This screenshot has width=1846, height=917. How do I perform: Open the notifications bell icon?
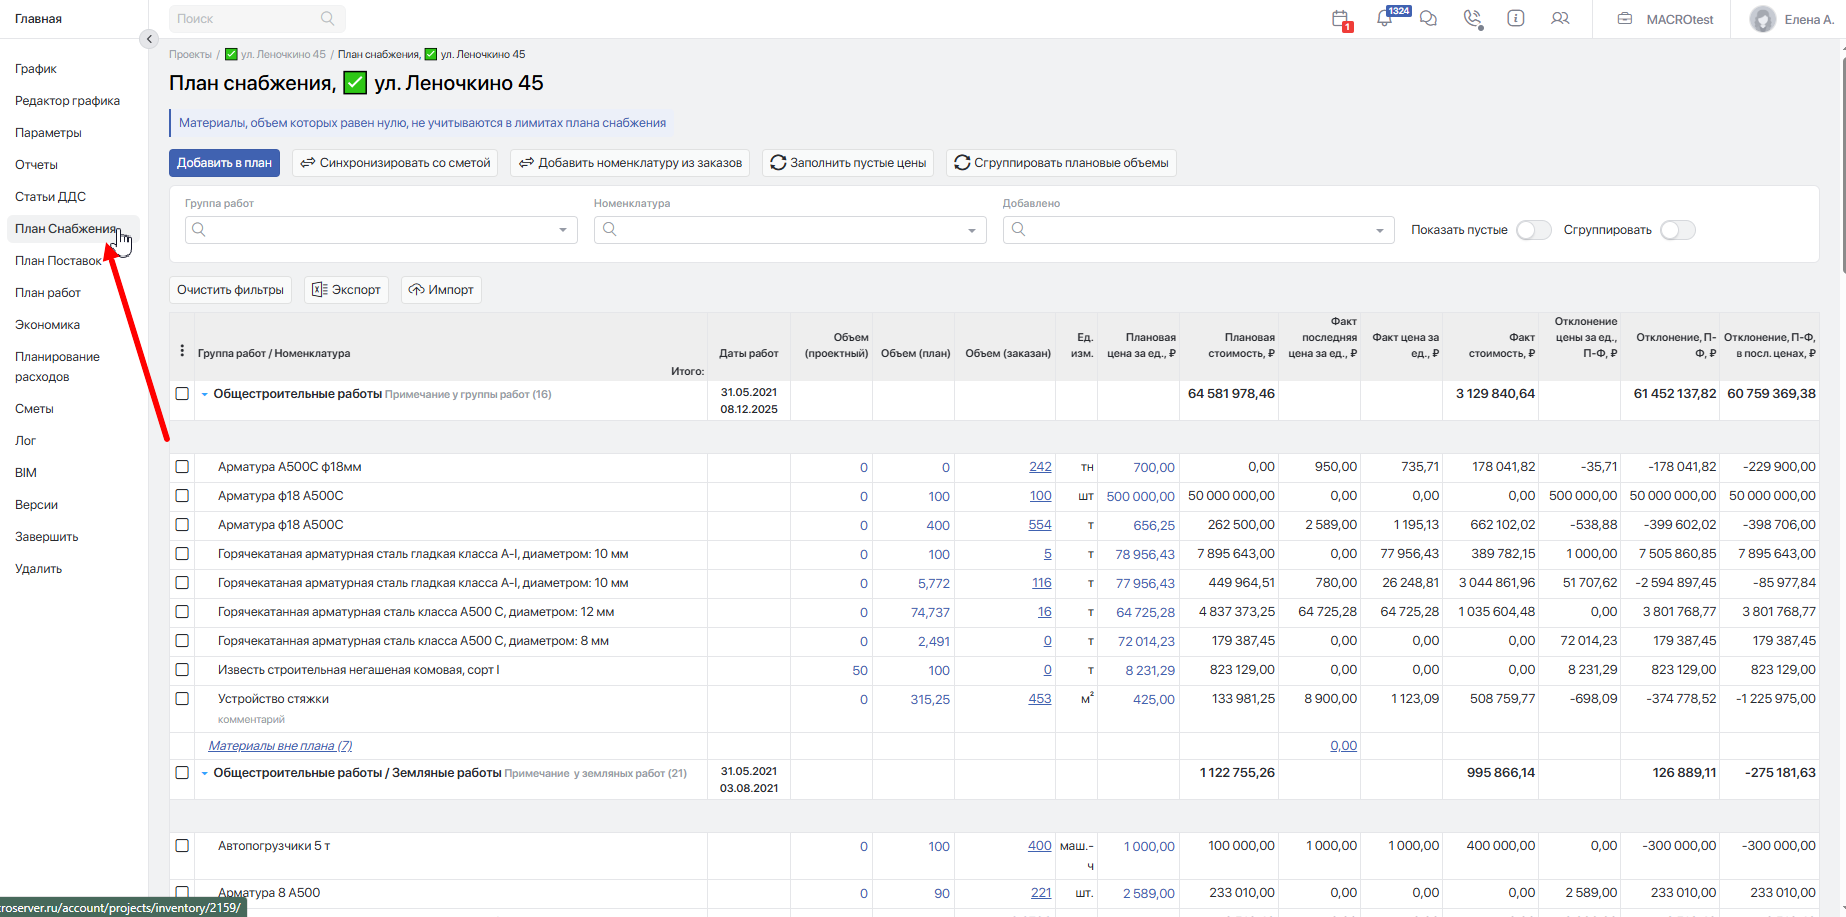coord(1385,19)
